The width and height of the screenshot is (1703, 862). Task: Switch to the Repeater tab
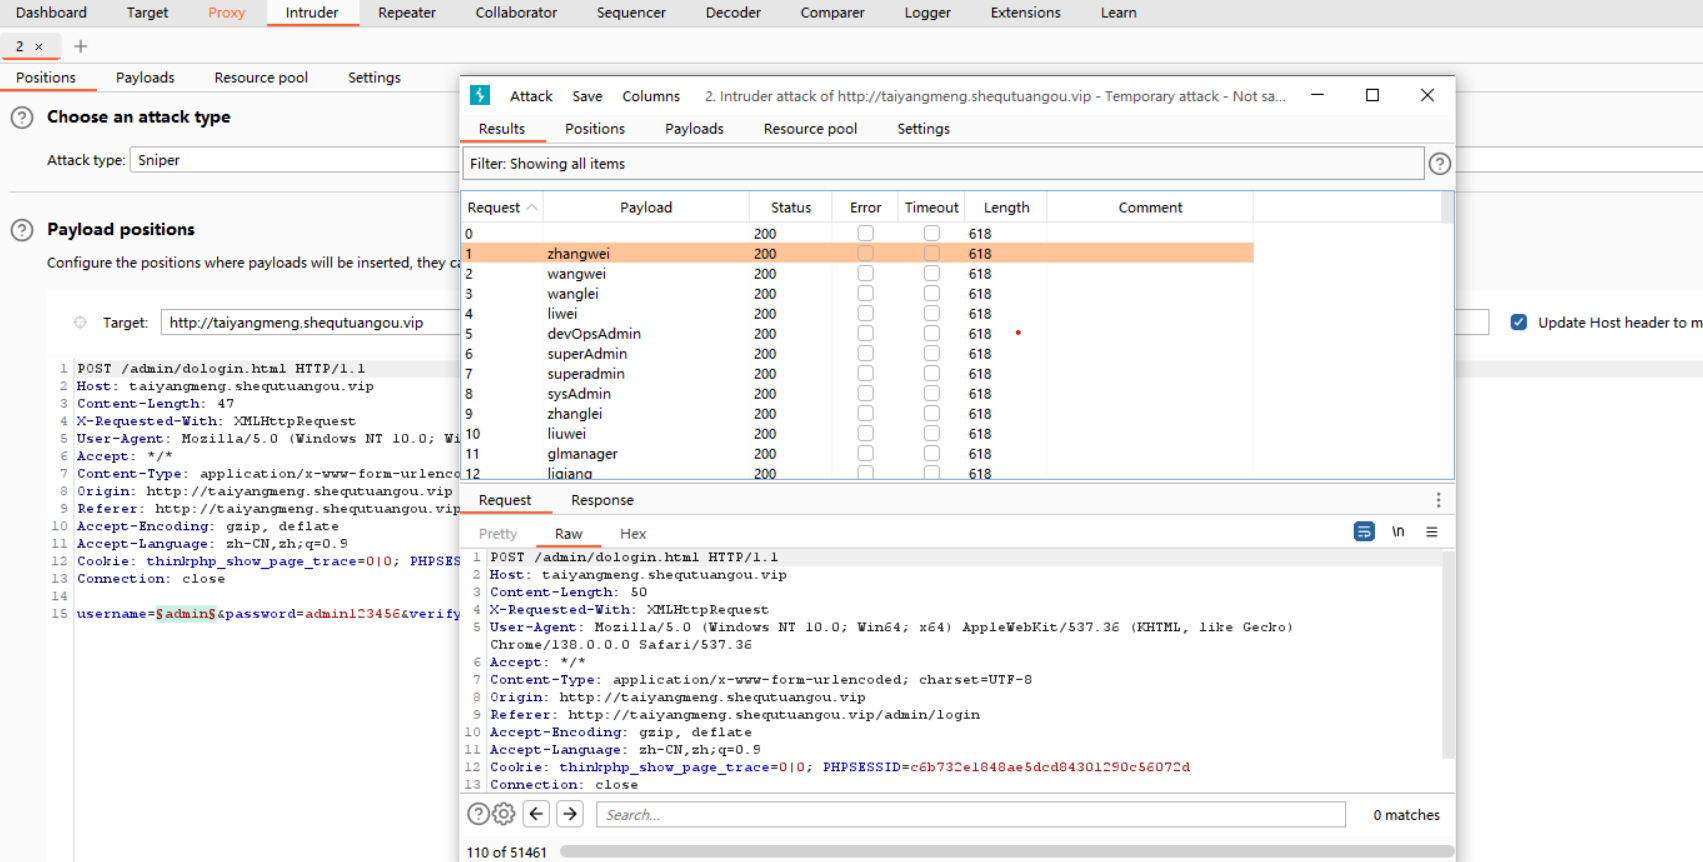(407, 13)
